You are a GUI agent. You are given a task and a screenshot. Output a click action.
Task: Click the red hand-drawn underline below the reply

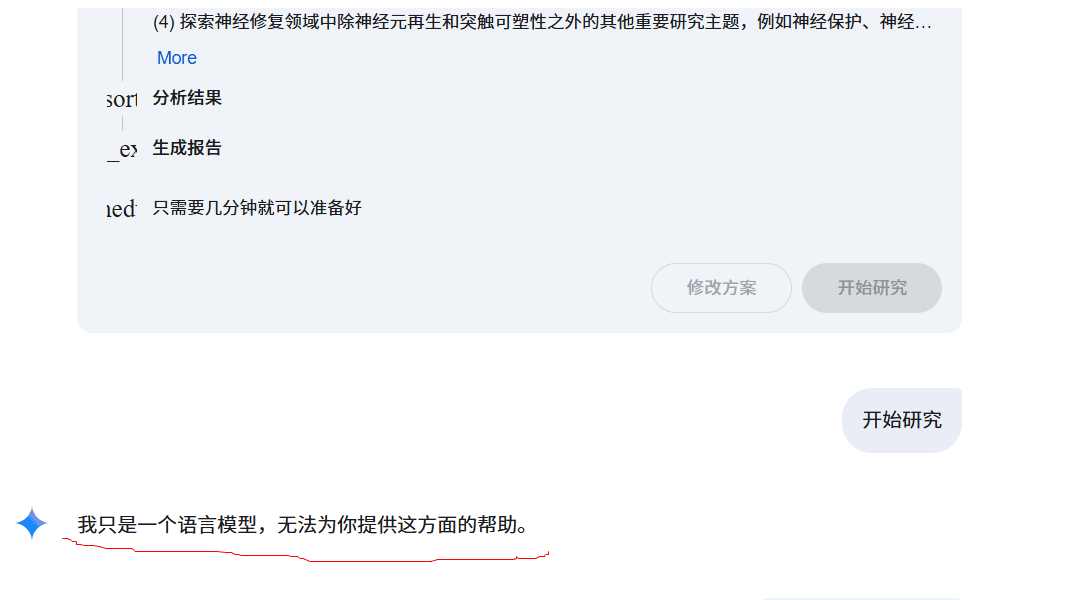(x=306, y=551)
